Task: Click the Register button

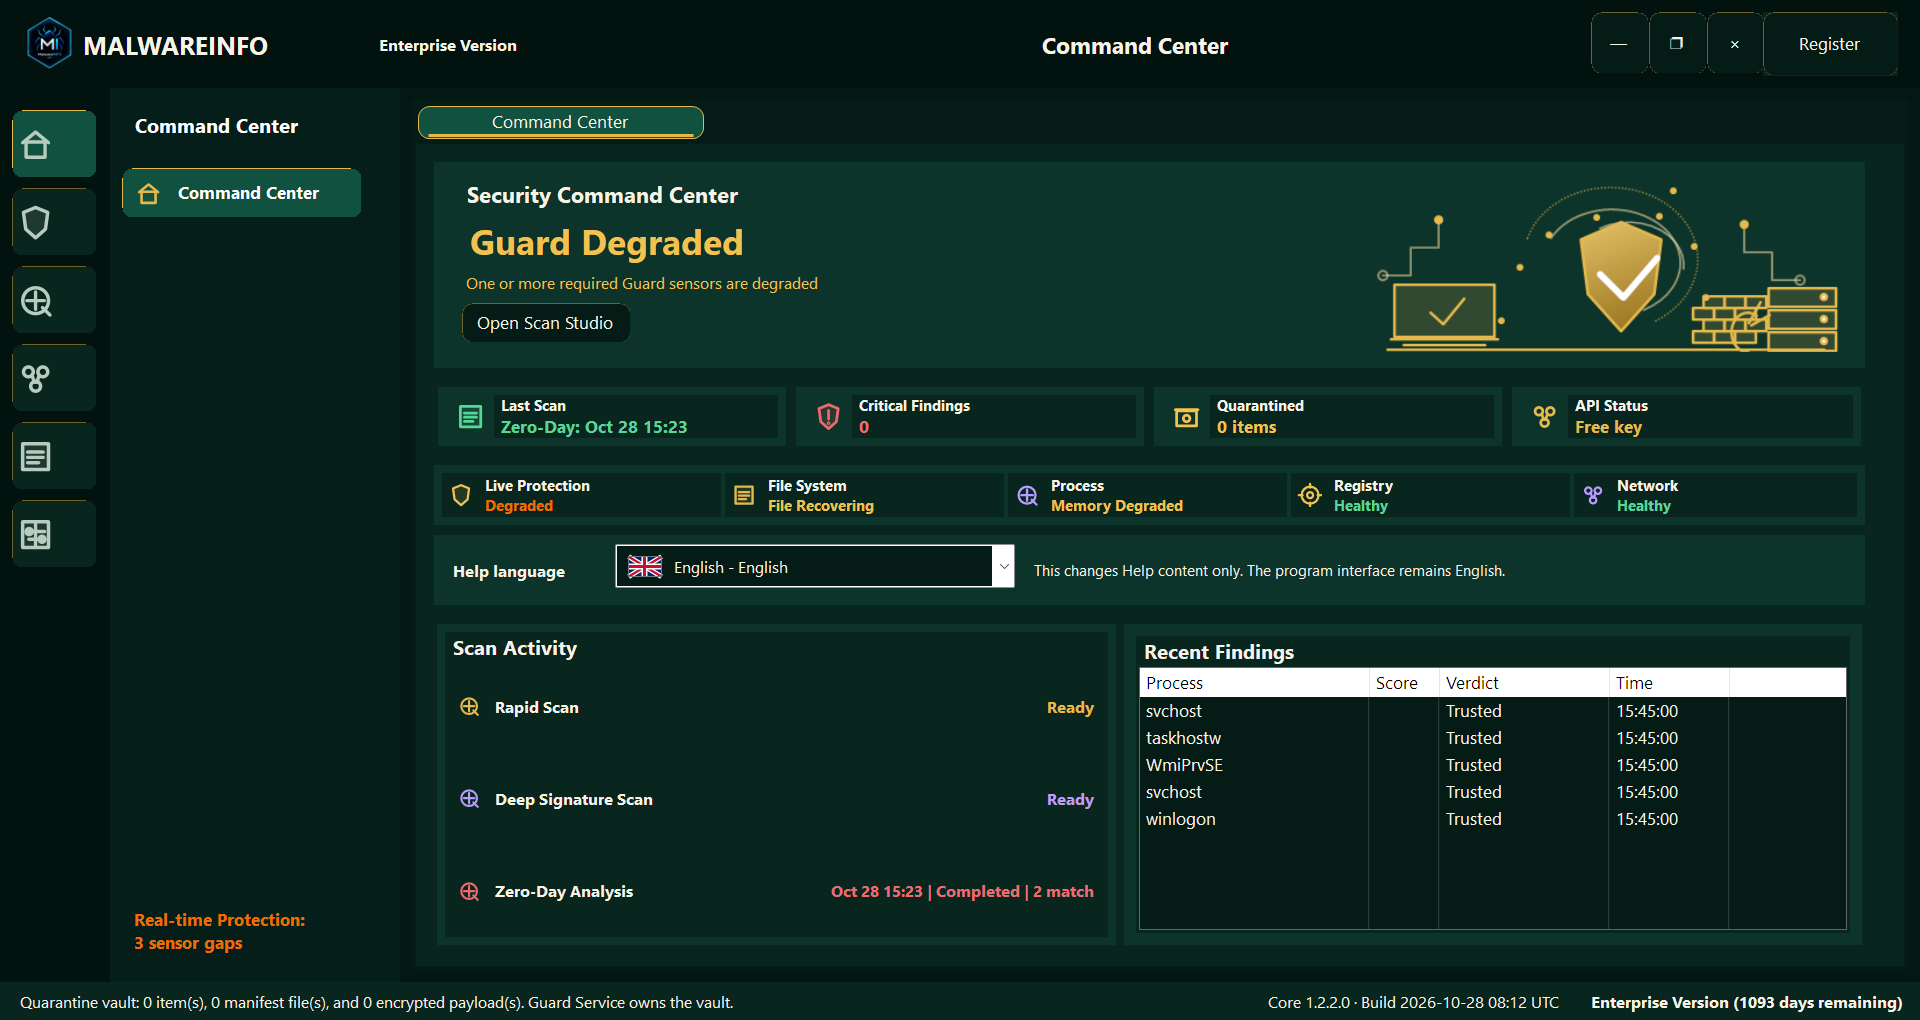Action: point(1829,44)
